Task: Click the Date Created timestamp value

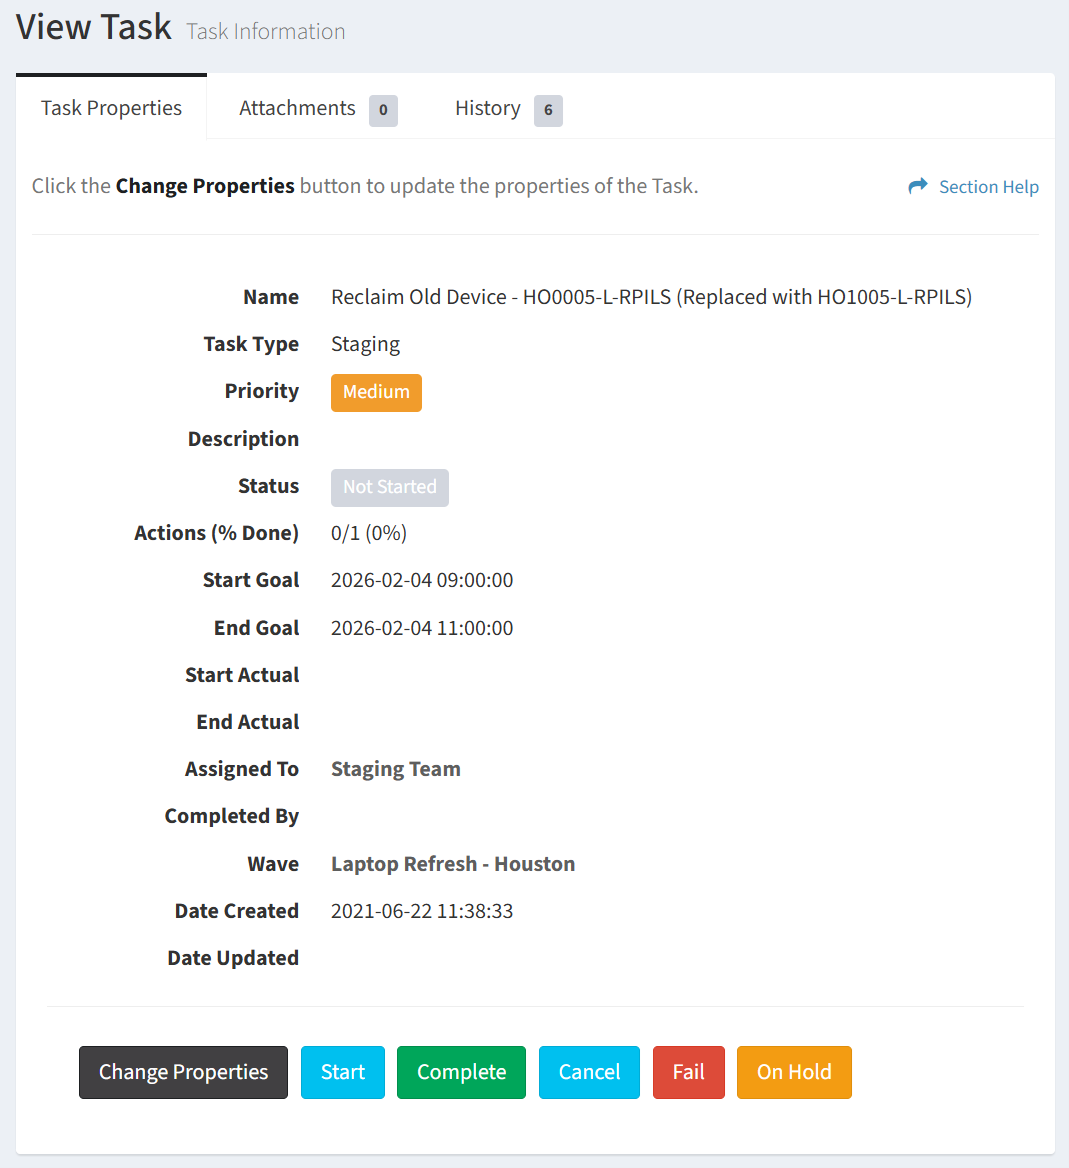Action: (422, 911)
